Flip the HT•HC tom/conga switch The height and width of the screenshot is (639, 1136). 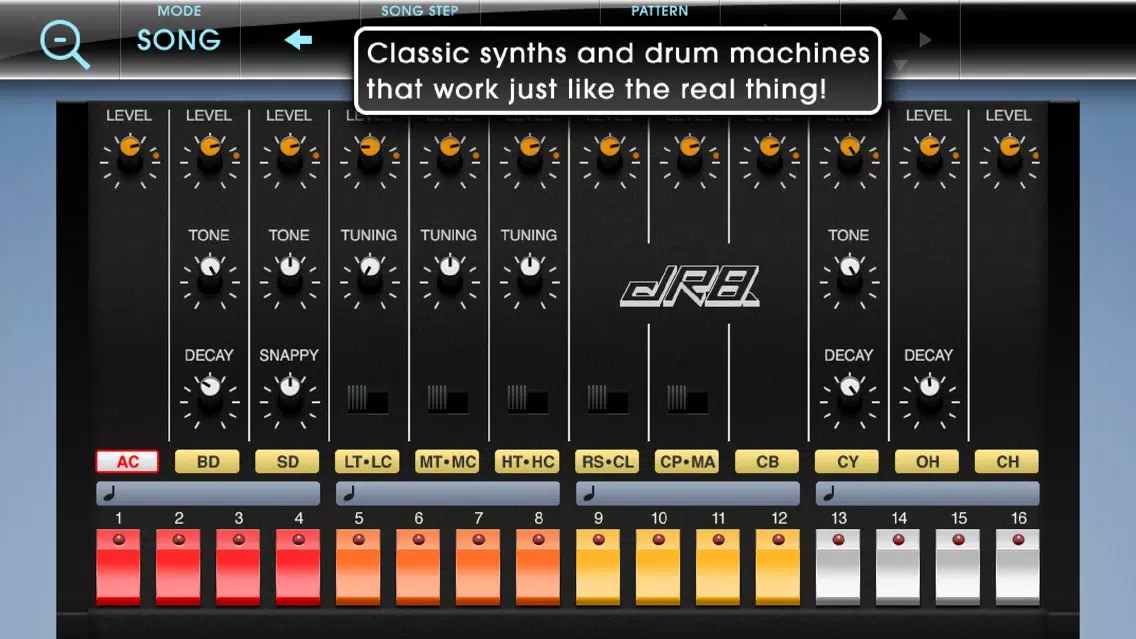coord(527,398)
